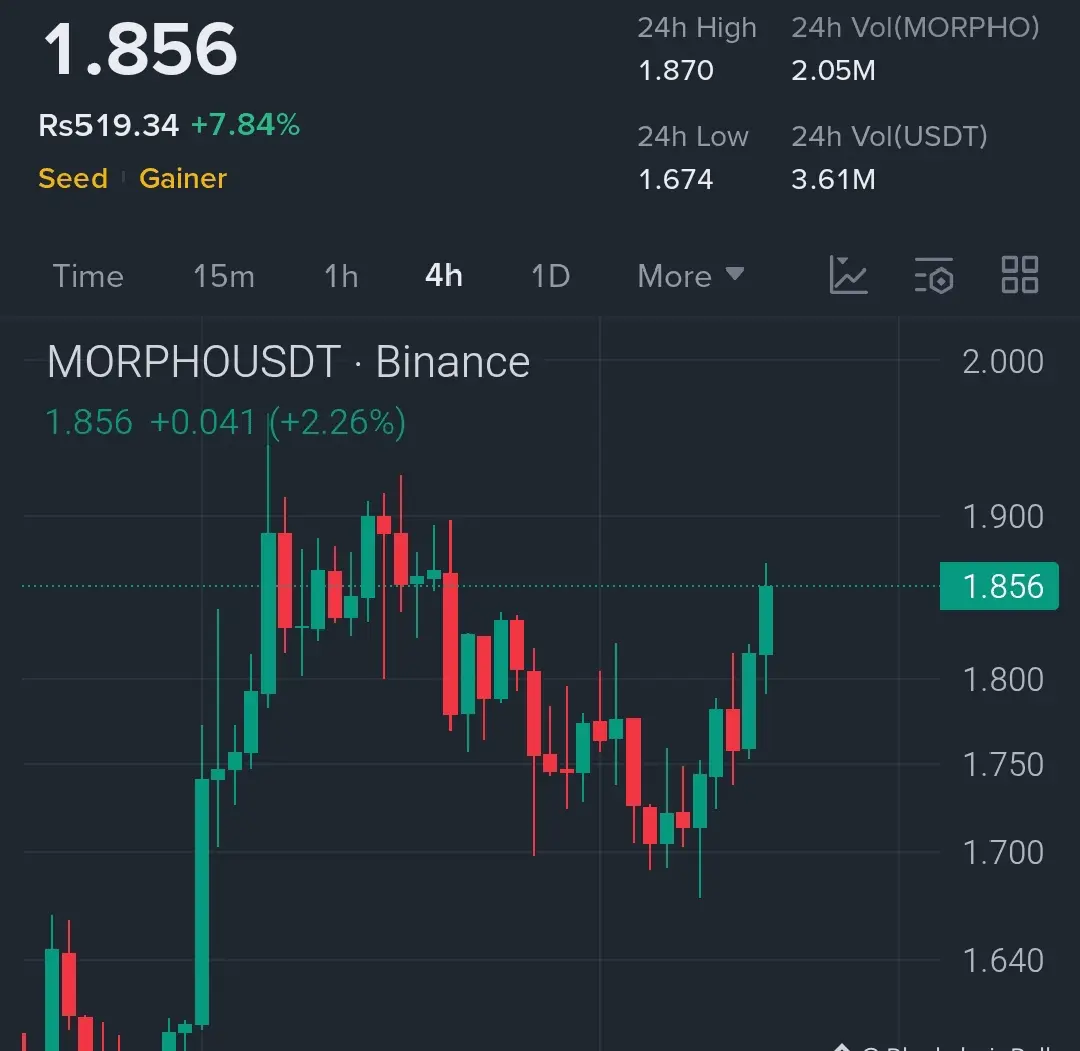1080x1051 pixels.
Task: Open the chart settings icon
Action: (x=934, y=275)
